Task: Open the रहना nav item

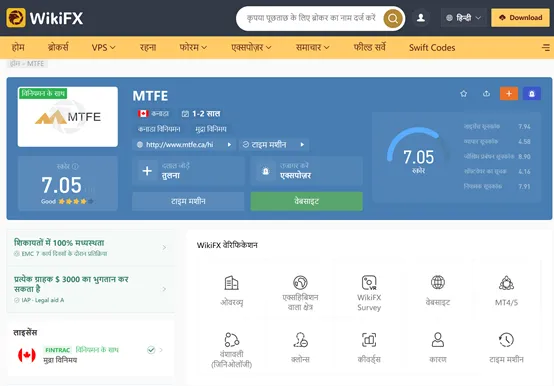Action: (148, 47)
